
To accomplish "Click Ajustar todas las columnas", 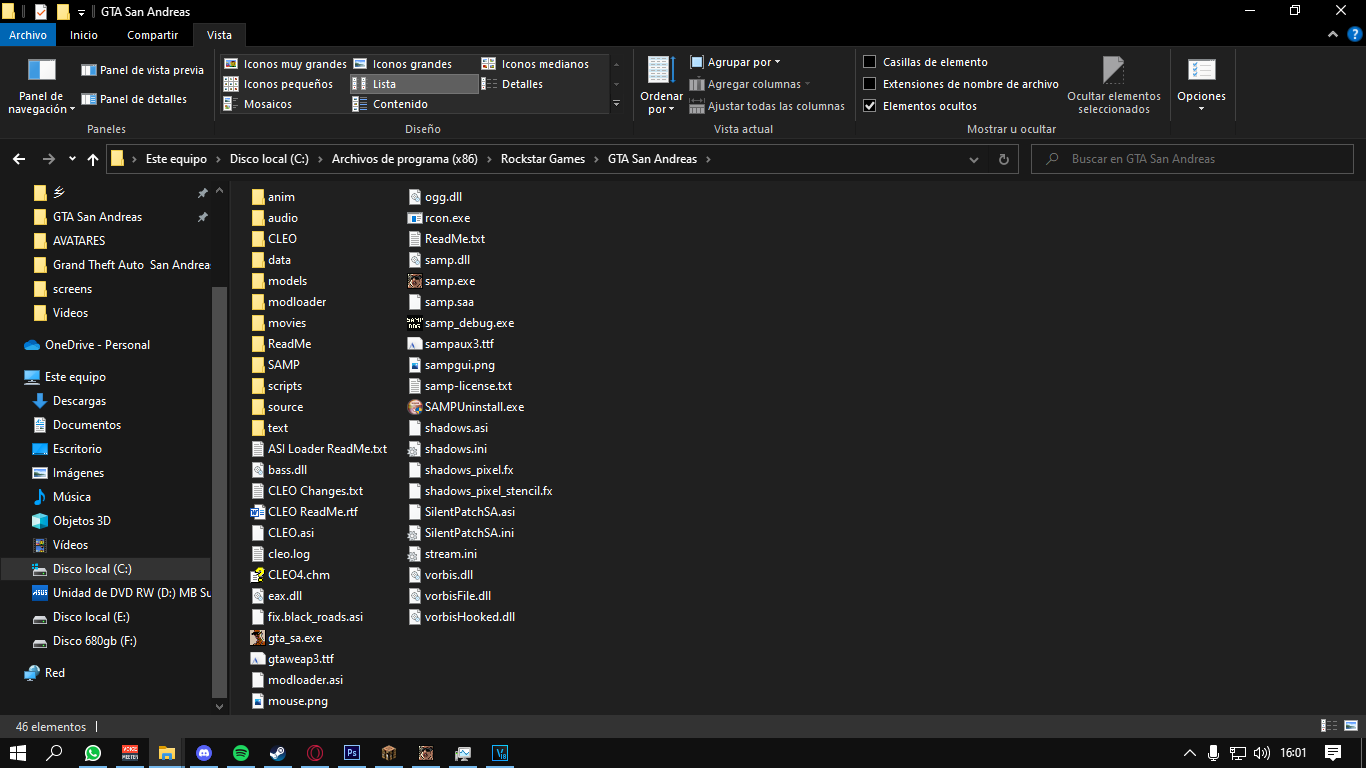I will (x=767, y=106).
